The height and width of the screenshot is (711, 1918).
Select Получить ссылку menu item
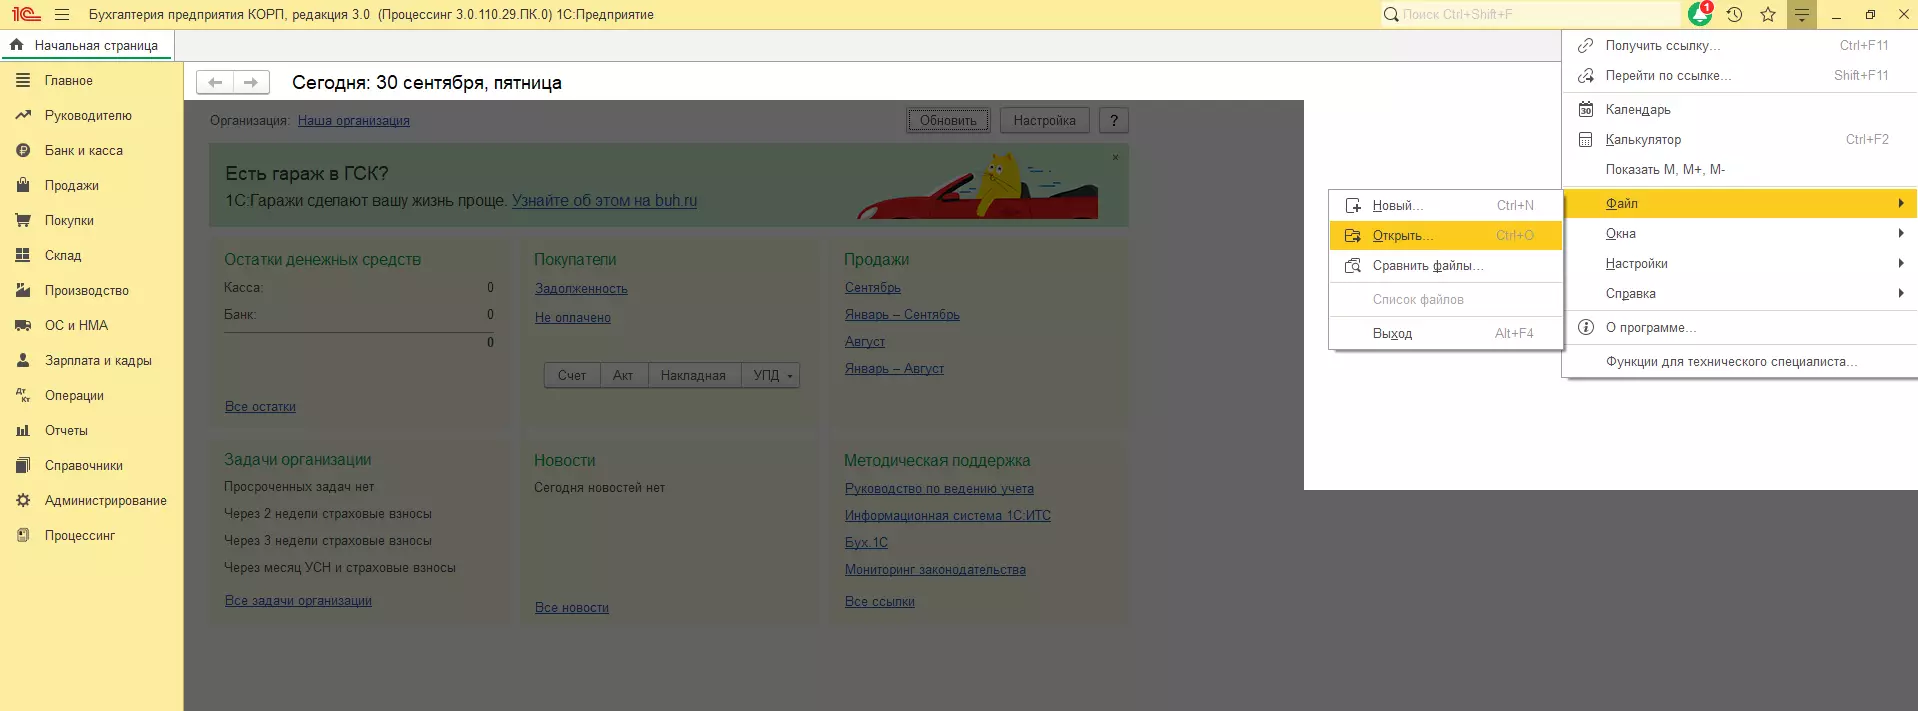[x=1740, y=46]
